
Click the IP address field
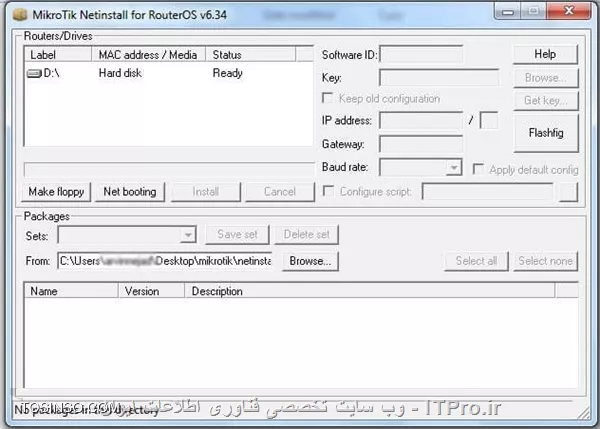tap(421, 121)
